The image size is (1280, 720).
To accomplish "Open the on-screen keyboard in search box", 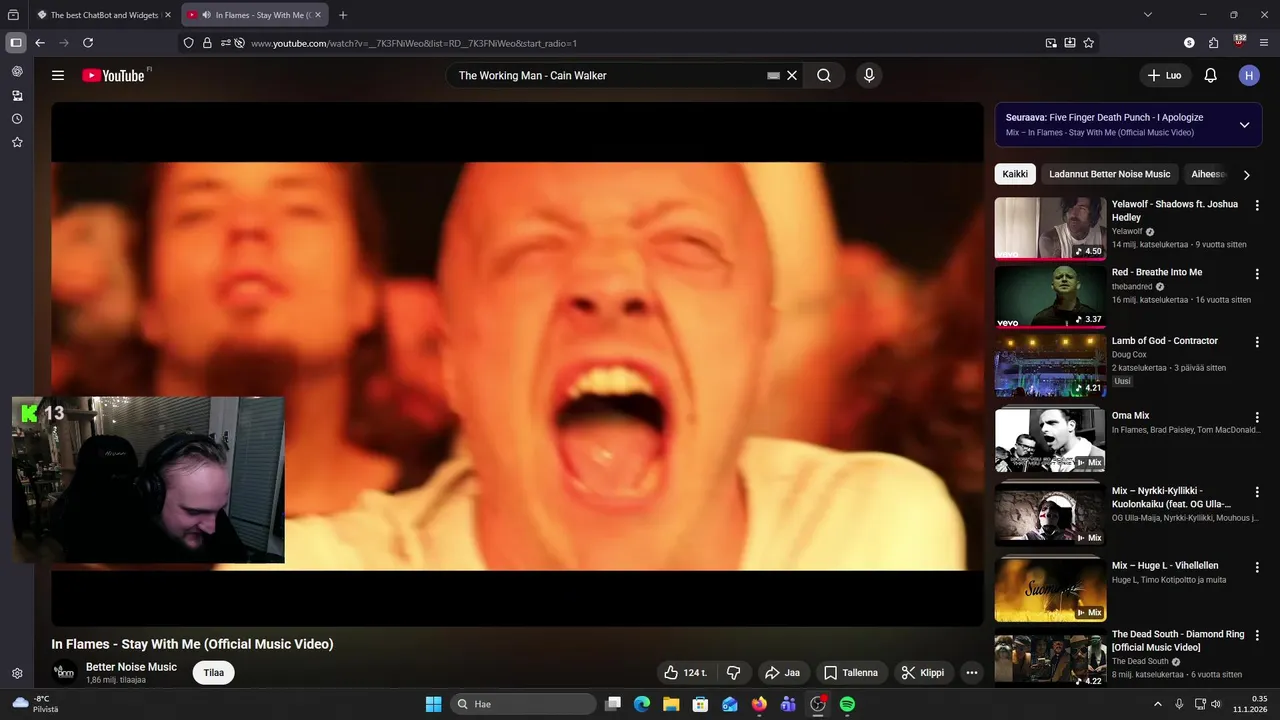I will click(773, 75).
